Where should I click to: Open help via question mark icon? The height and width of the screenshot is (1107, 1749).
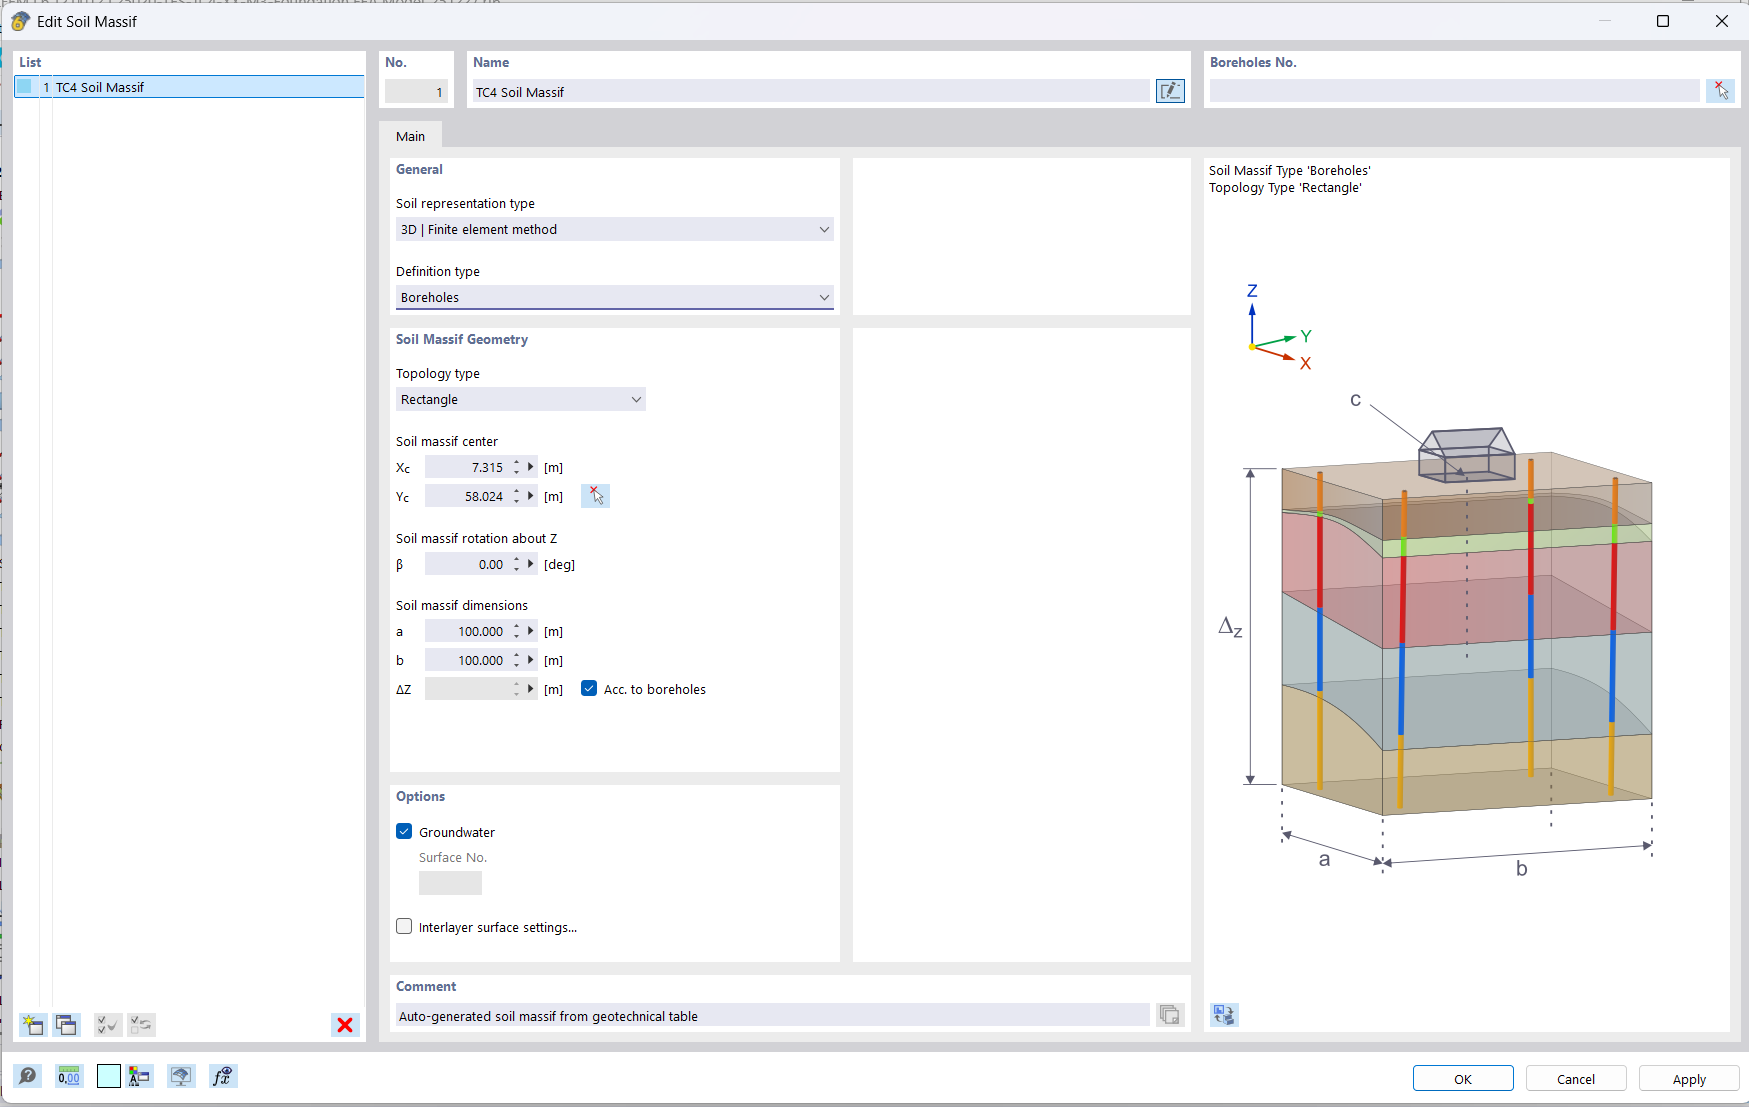(27, 1076)
